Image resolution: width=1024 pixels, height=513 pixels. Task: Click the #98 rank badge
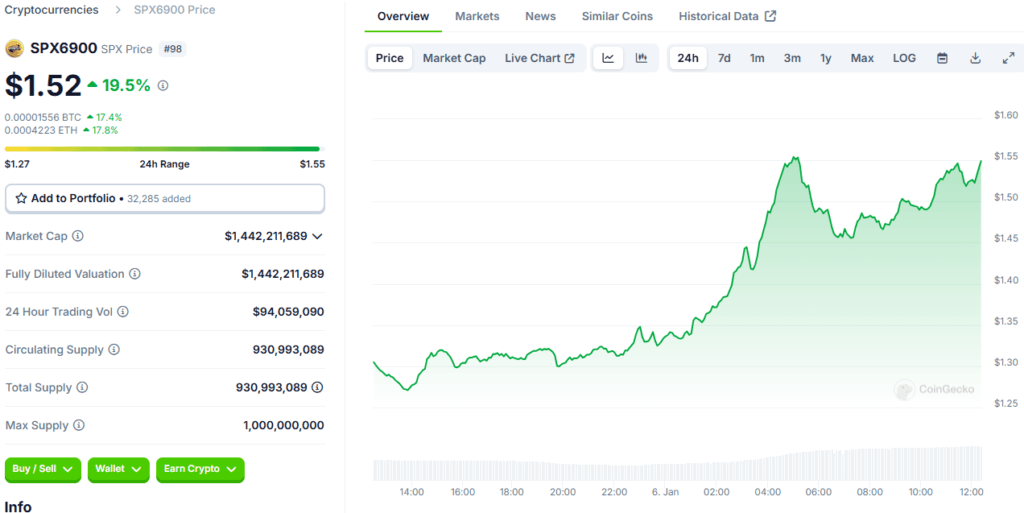point(172,49)
